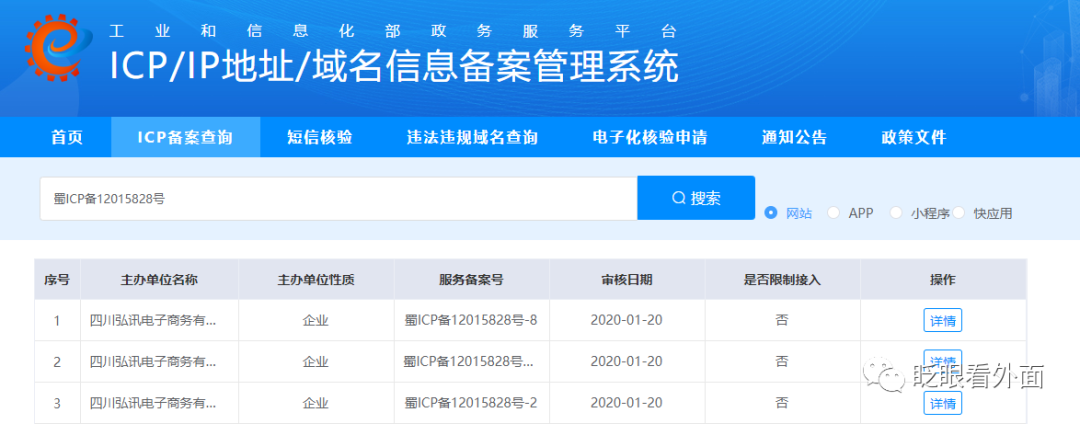Image resolution: width=1080 pixels, height=424 pixels.
Task: Click the 主办单位名称 column header
Action: click(160, 279)
